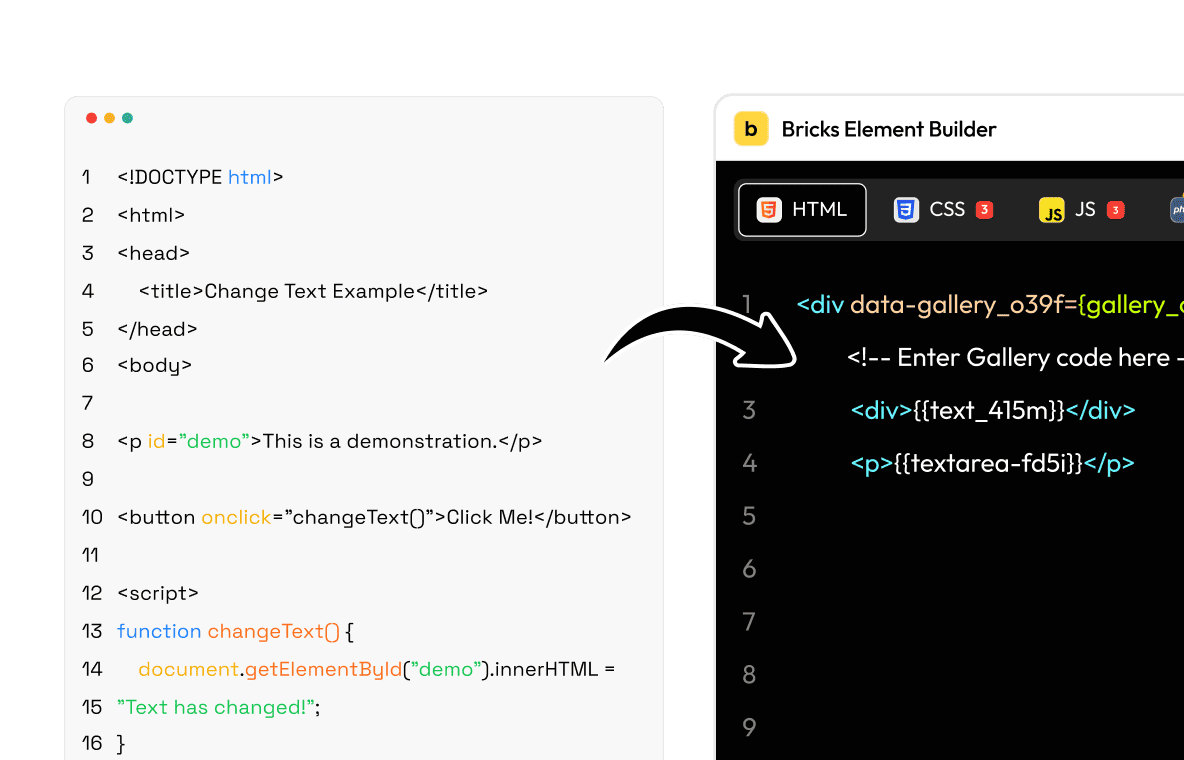Switch to the HTML tab

[802, 210]
